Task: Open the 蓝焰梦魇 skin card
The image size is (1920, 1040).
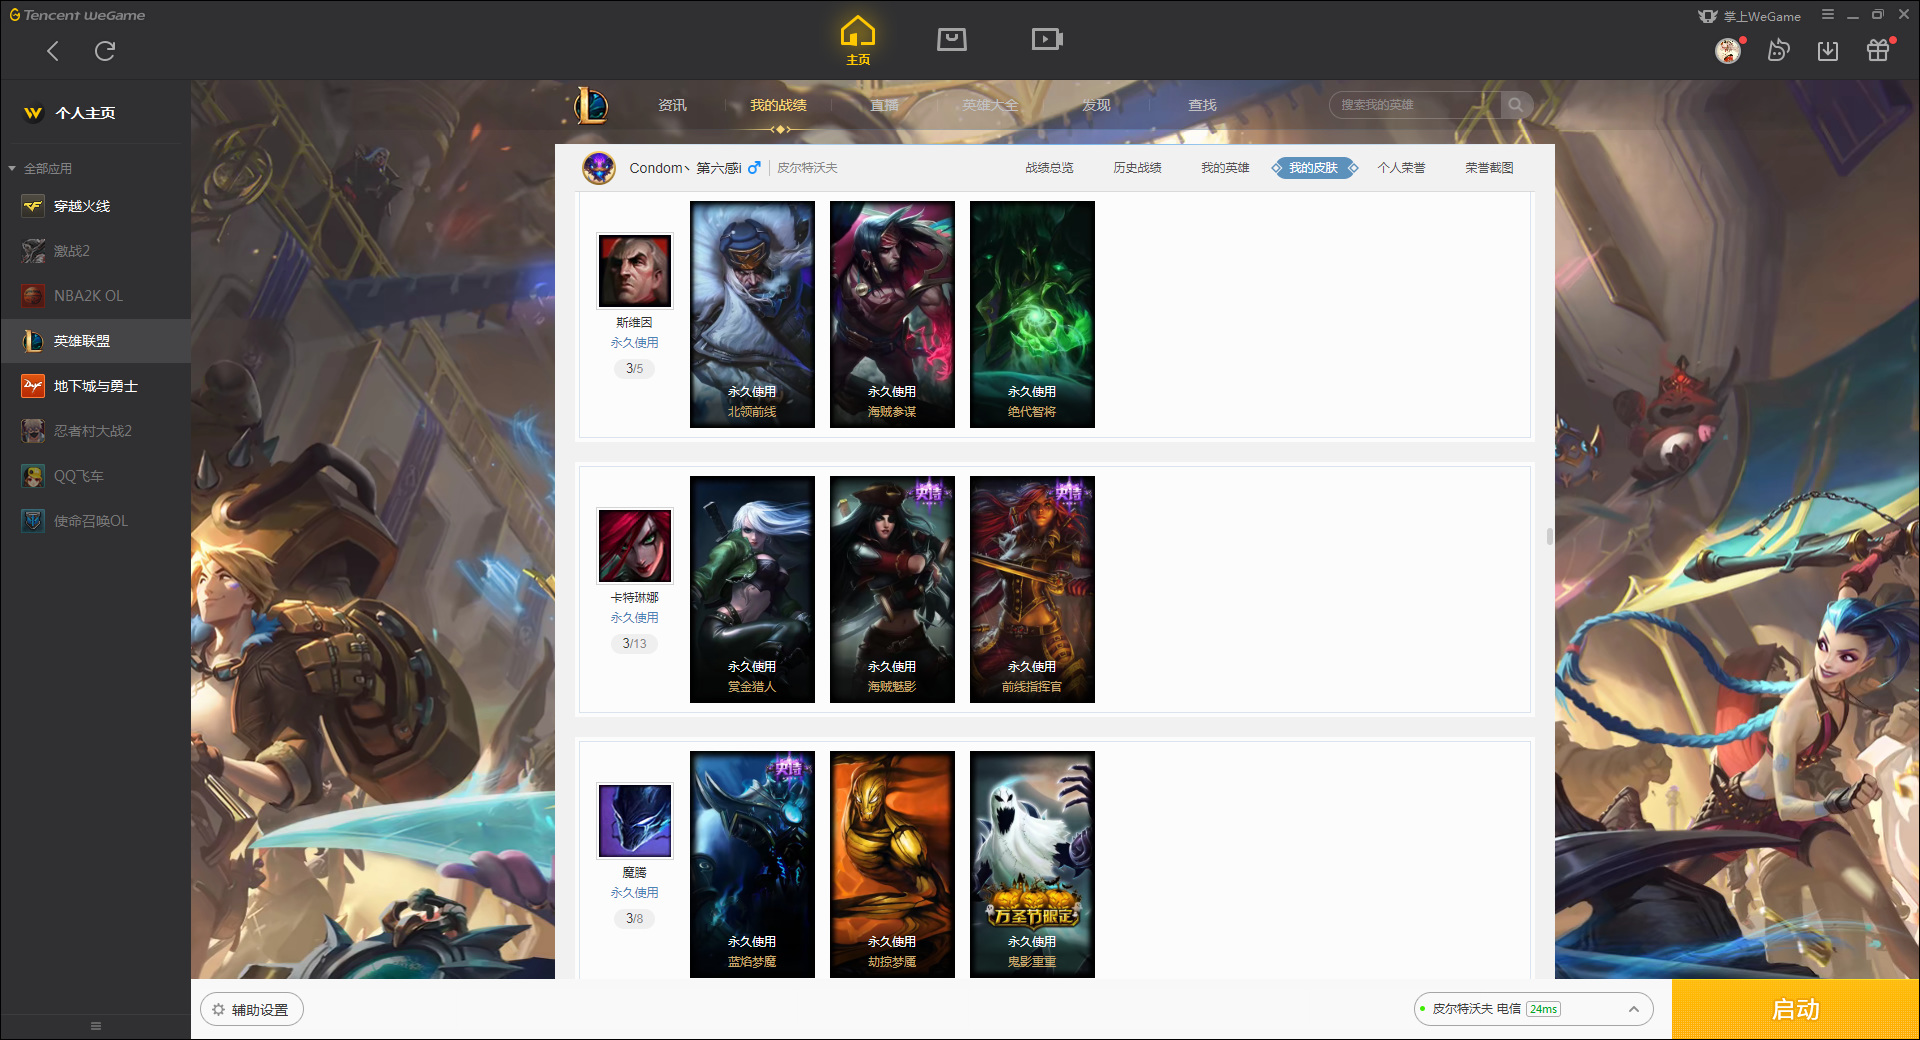Action: (752, 864)
